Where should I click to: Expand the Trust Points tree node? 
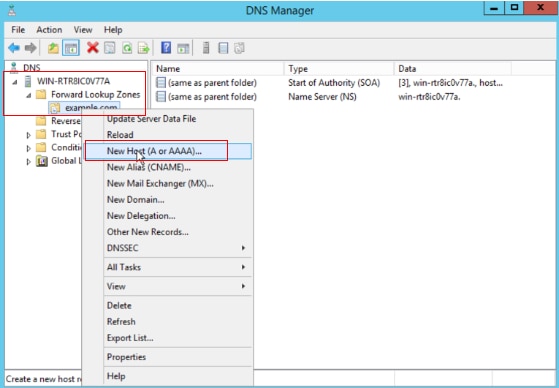pos(29,135)
